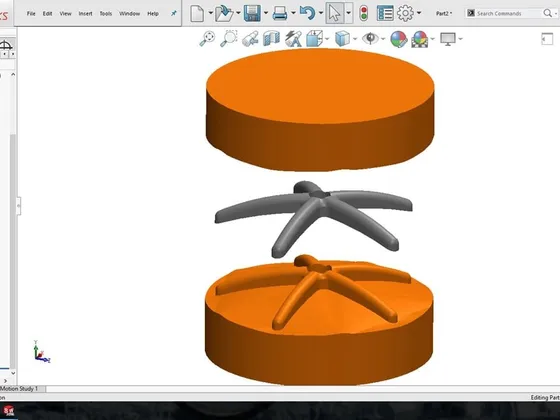Toggle Hide/Show Items eye icon

point(370,38)
